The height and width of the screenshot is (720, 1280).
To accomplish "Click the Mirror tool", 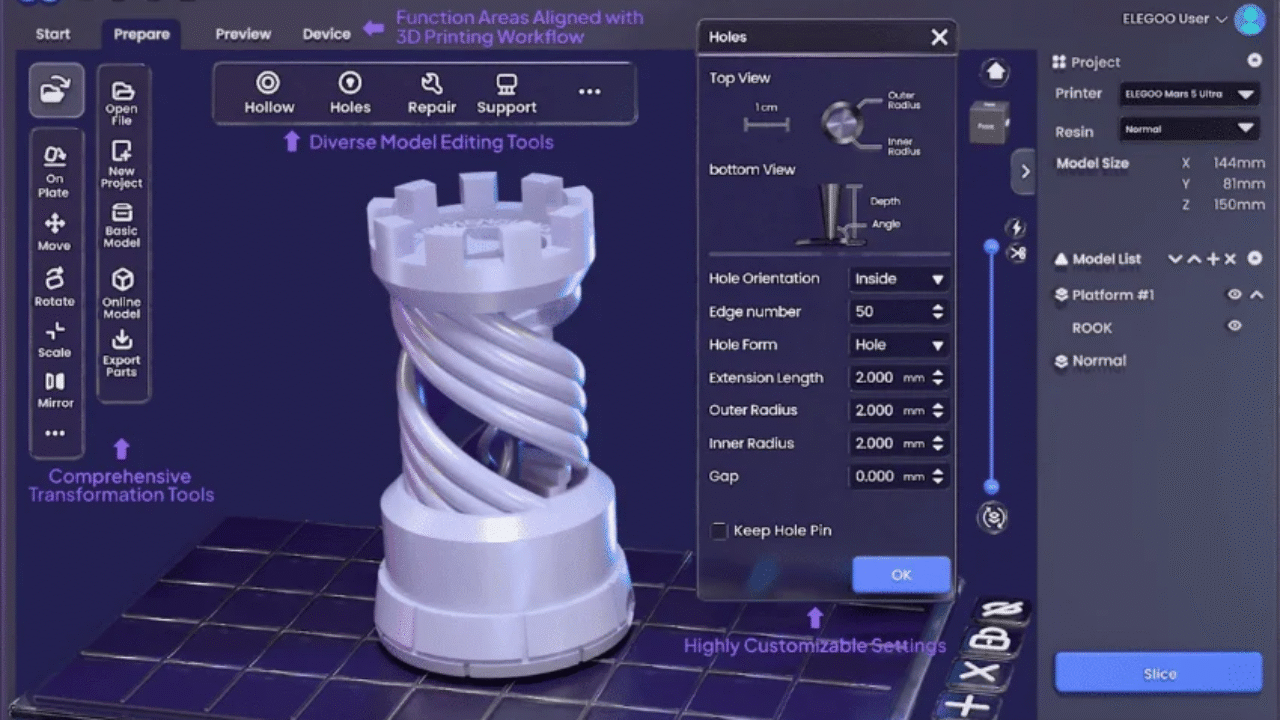I will coord(55,389).
